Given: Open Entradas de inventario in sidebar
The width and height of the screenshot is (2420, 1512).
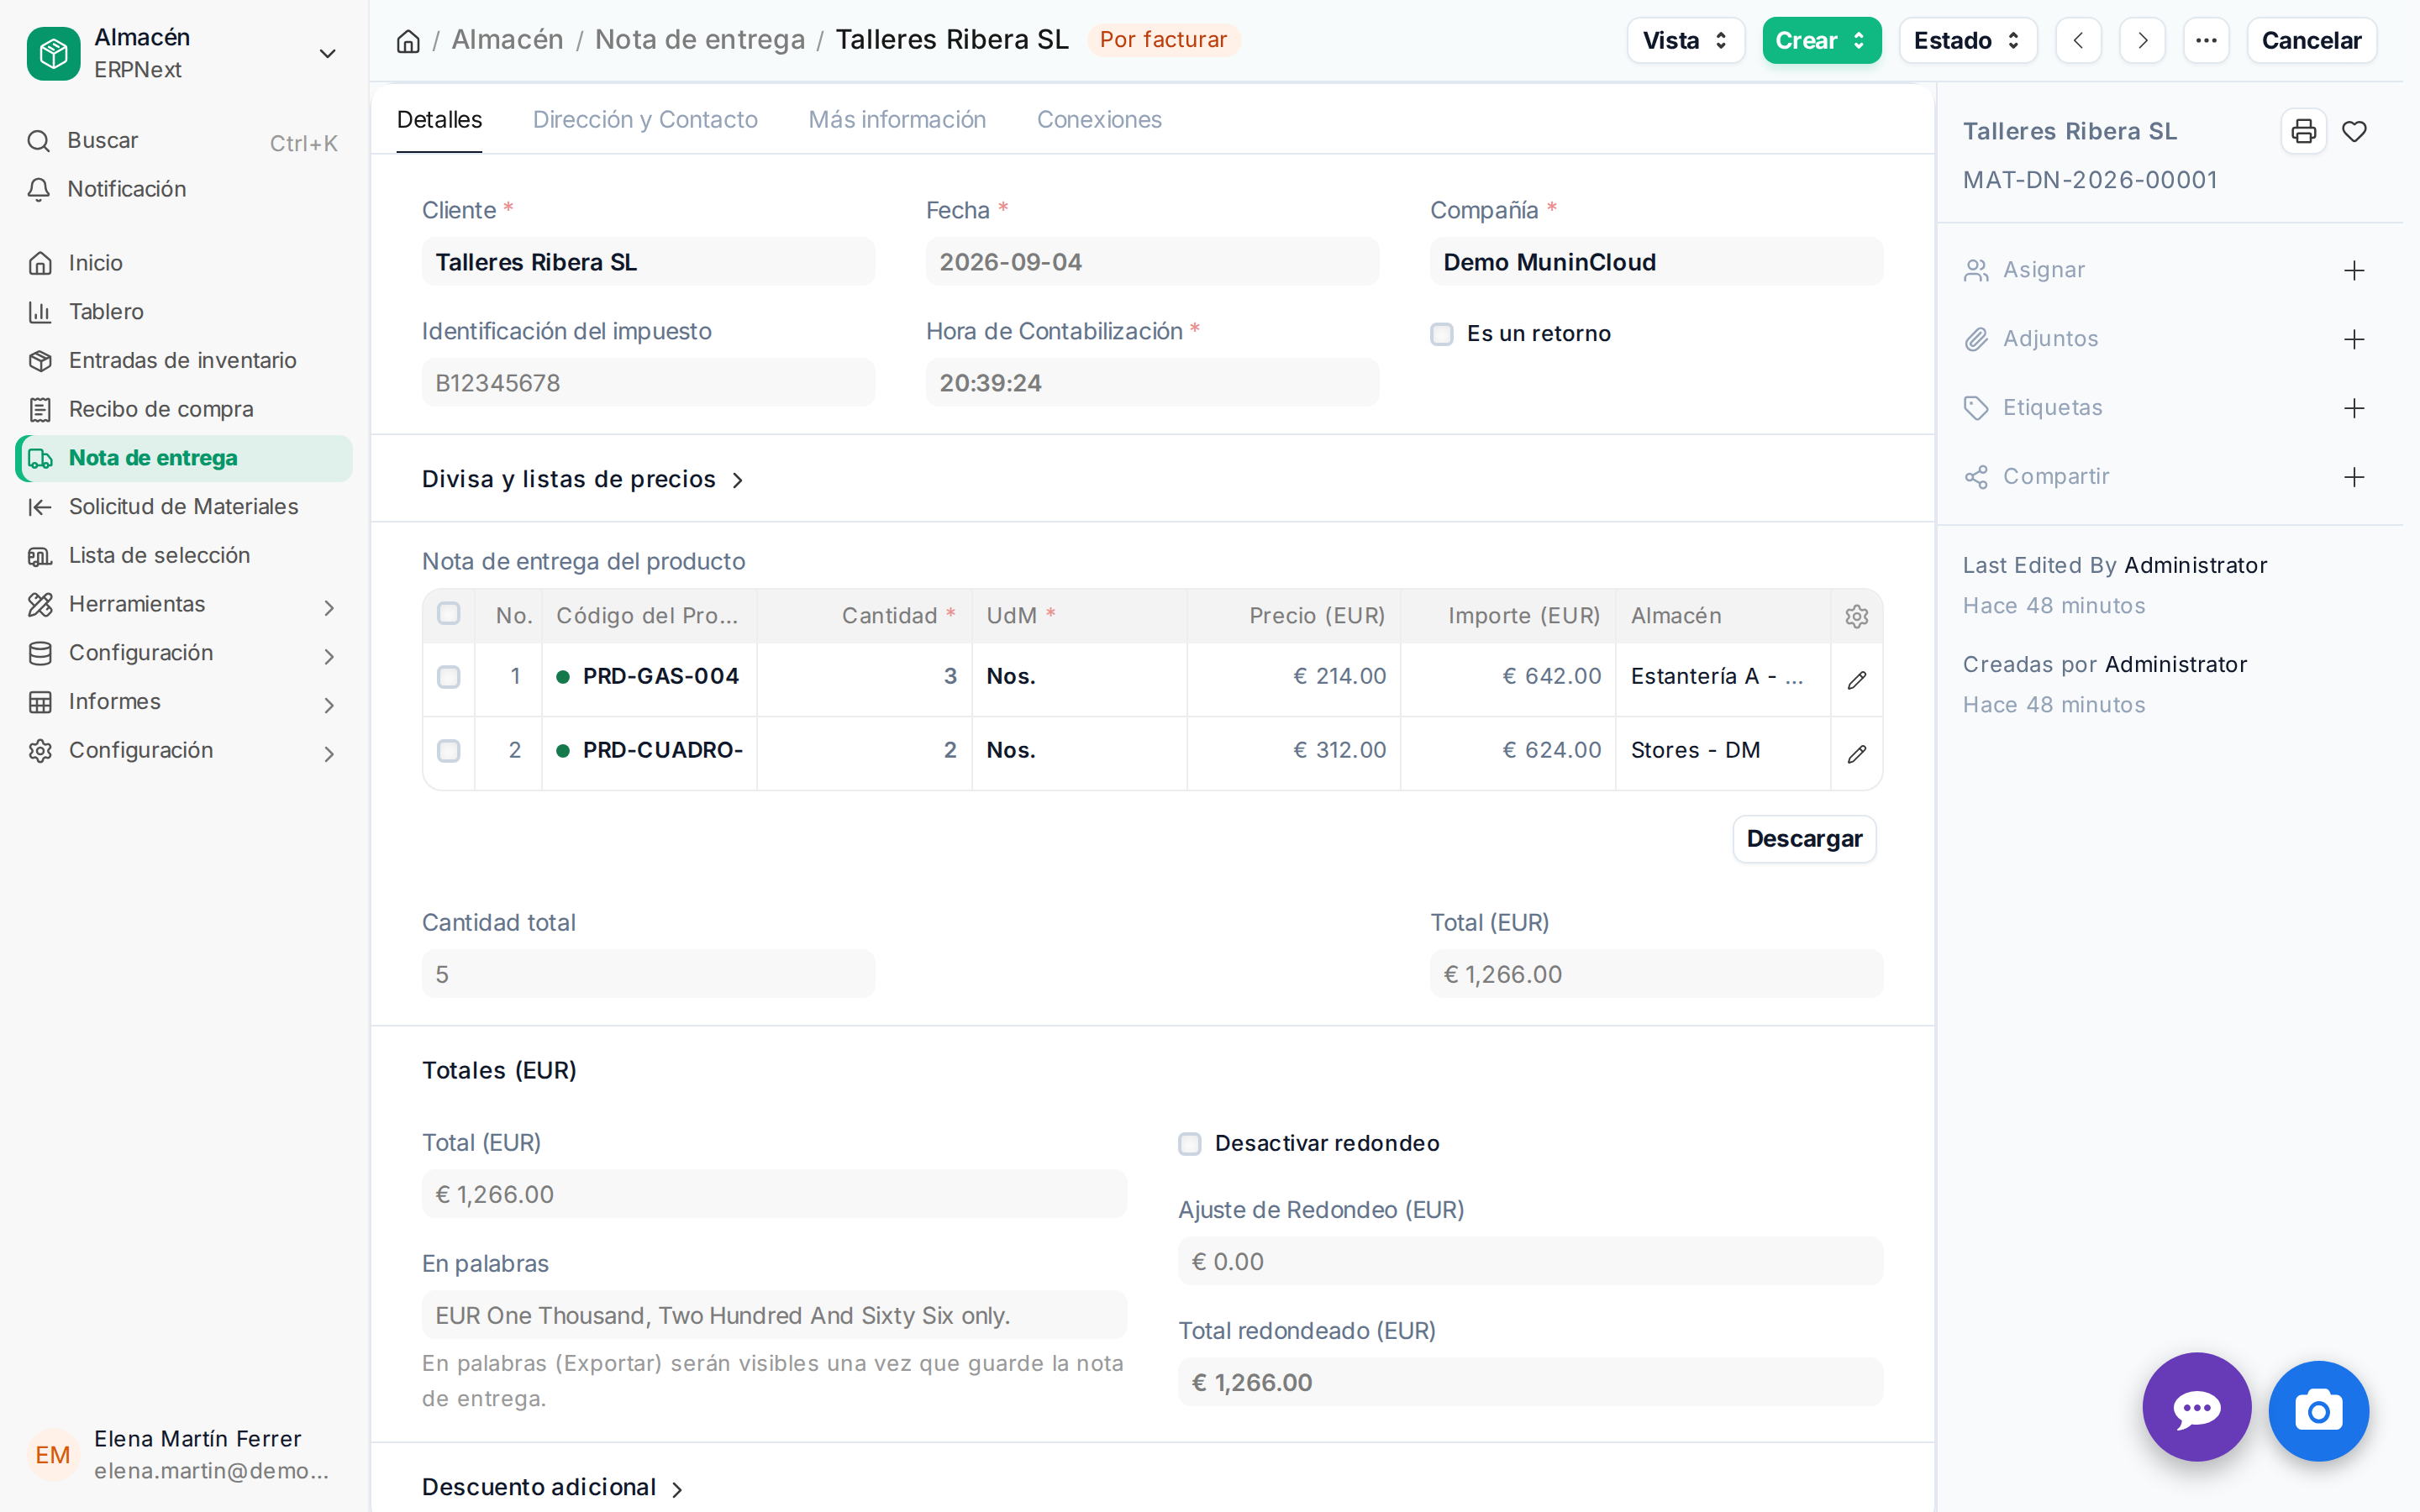Looking at the screenshot, I should pyautogui.click(x=185, y=360).
